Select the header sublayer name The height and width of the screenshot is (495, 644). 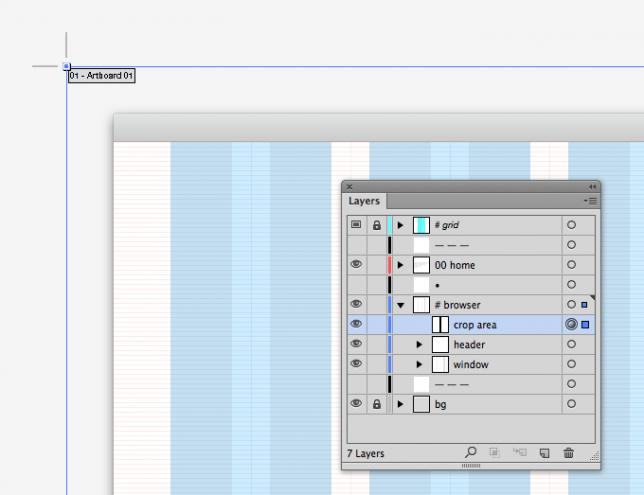click(469, 345)
